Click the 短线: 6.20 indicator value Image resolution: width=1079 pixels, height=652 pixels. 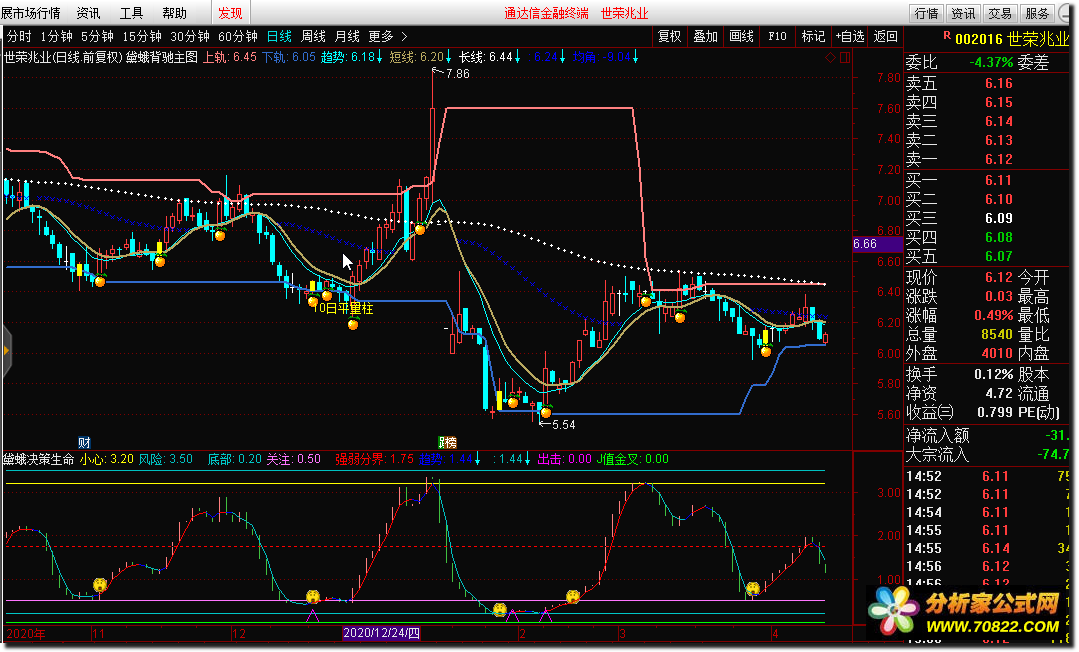420,57
